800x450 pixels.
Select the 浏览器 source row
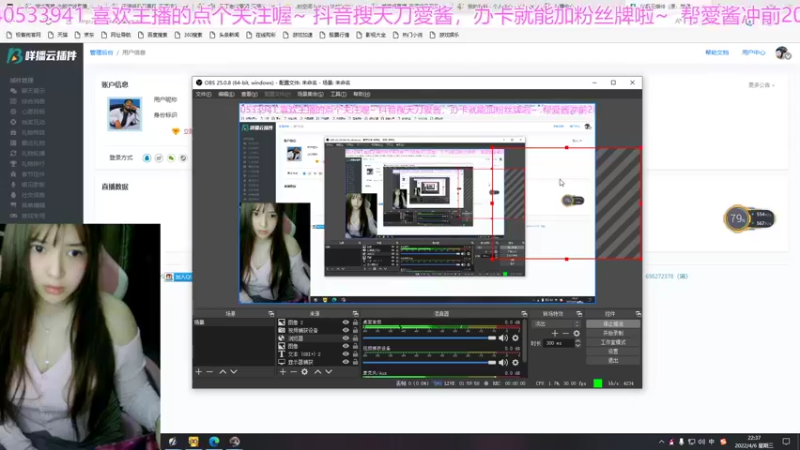(x=316, y=338)
